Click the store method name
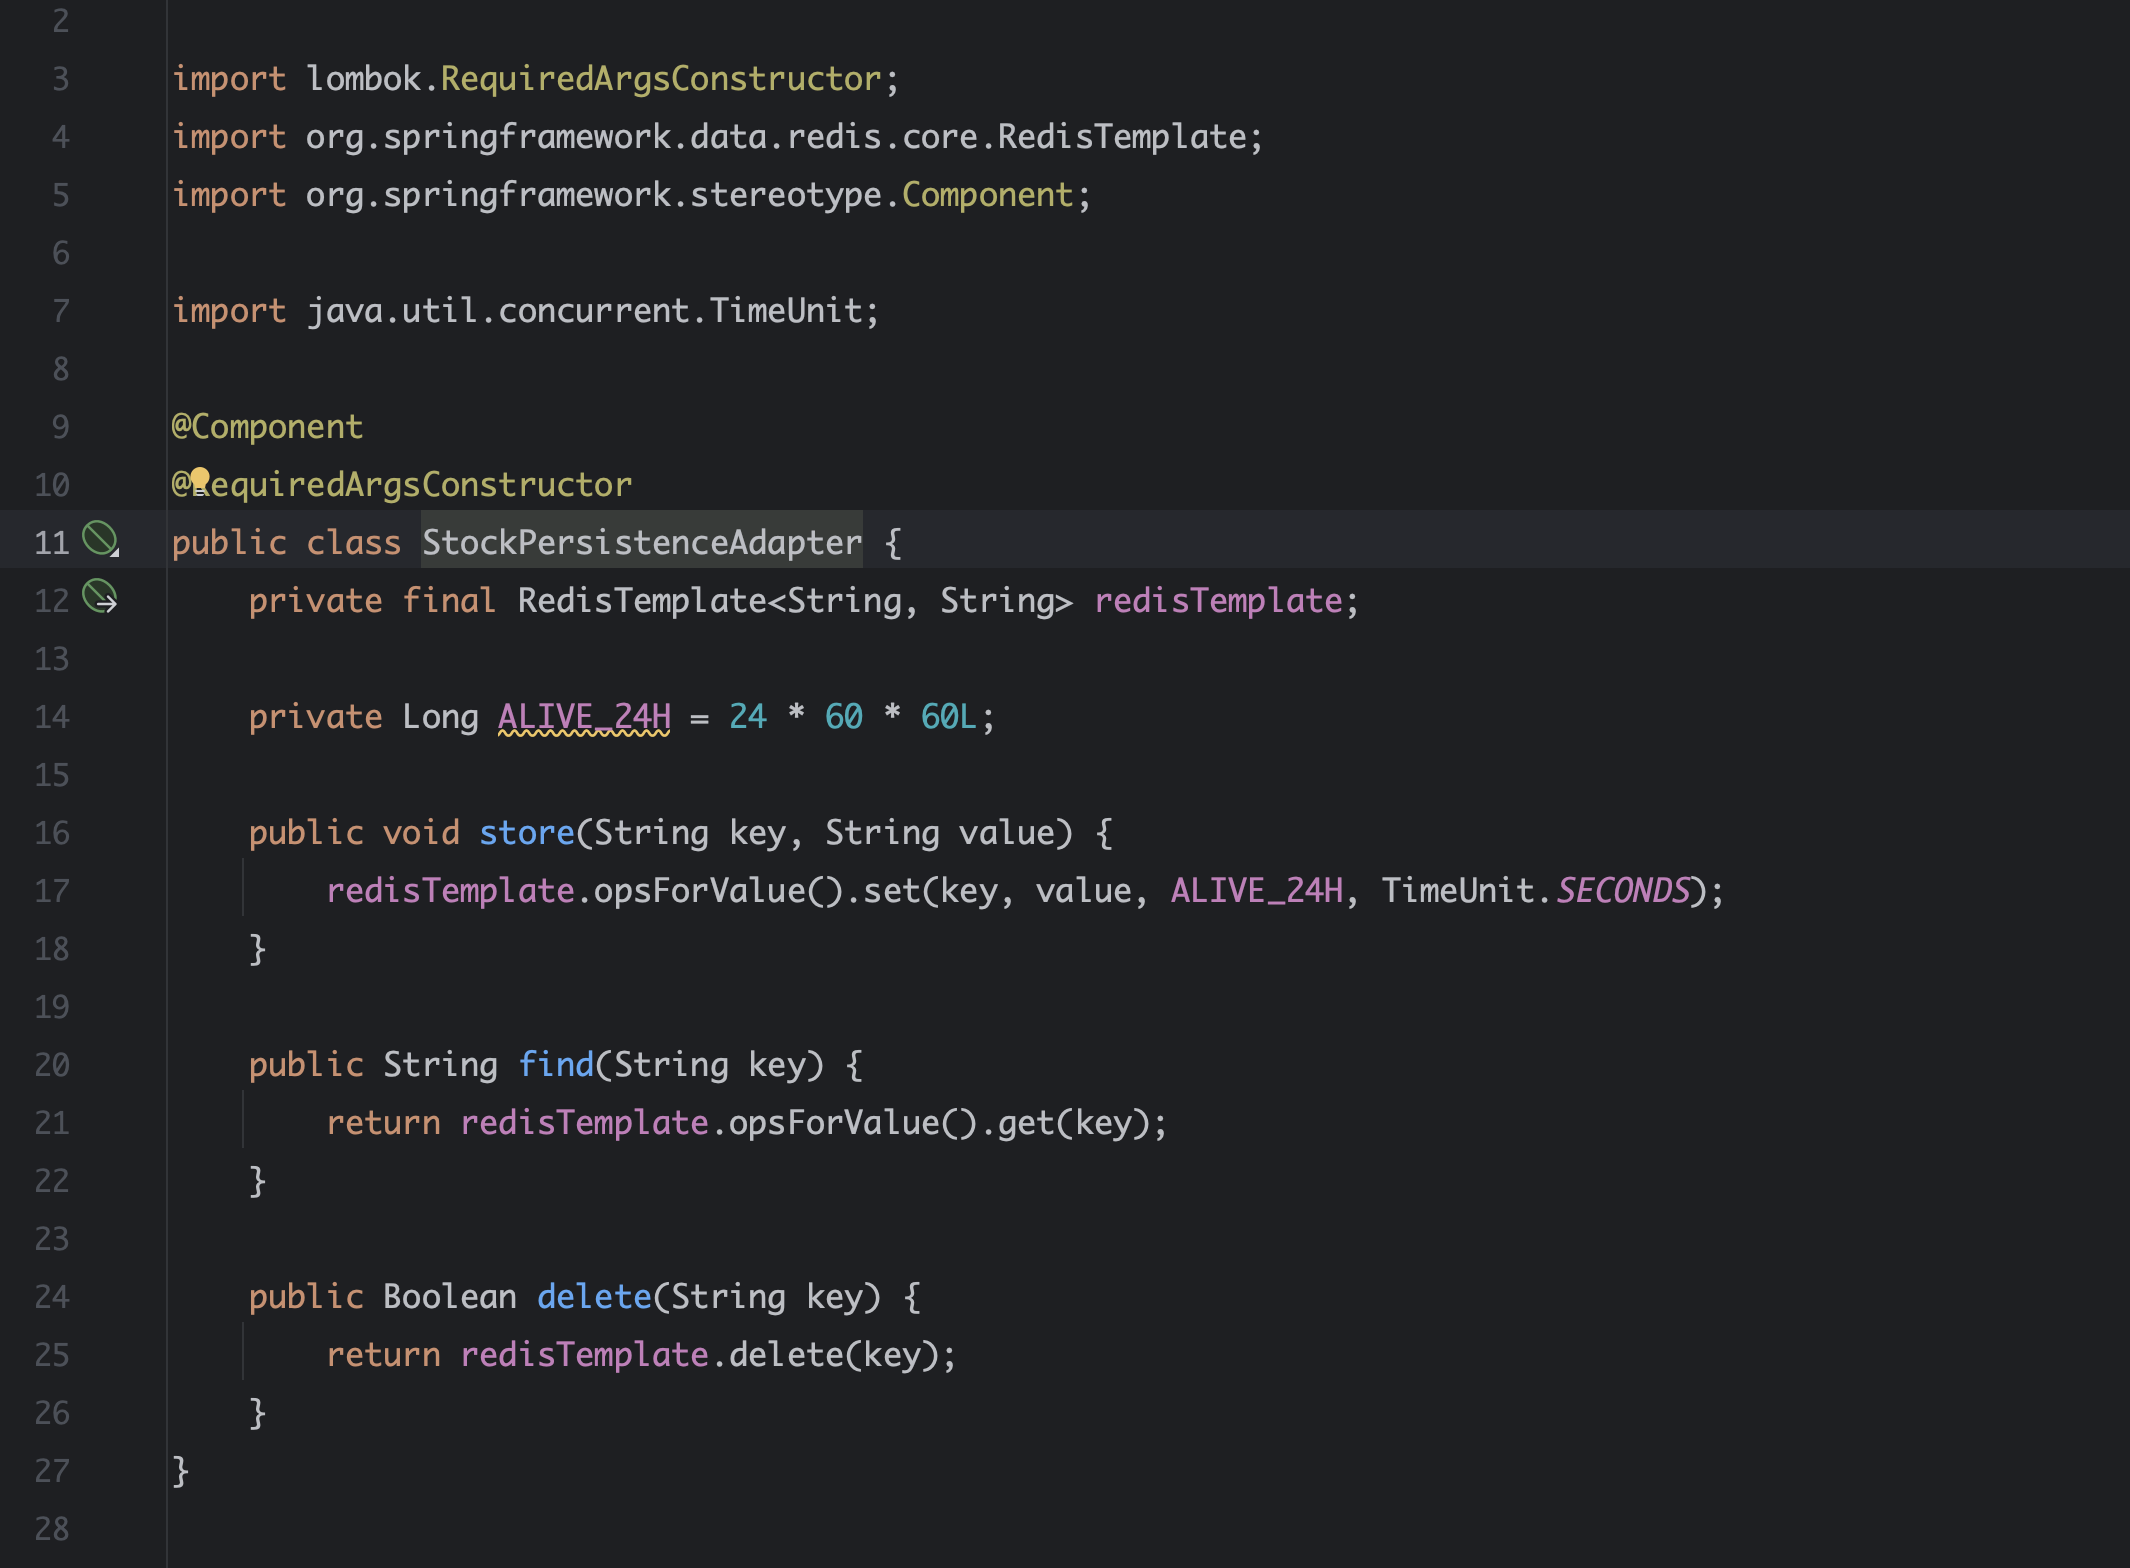2130x1568 pixels. (x=526, y=832)
